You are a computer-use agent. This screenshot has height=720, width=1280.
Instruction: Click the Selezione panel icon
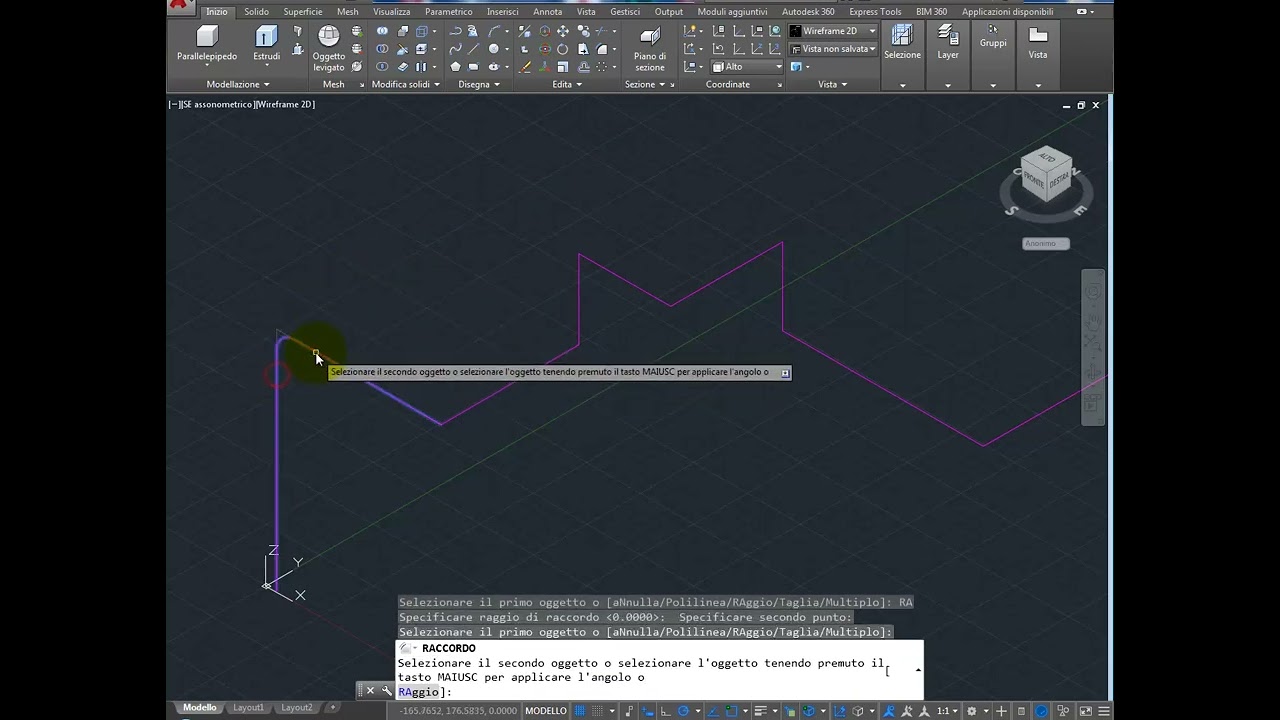(x=902, y=41)
